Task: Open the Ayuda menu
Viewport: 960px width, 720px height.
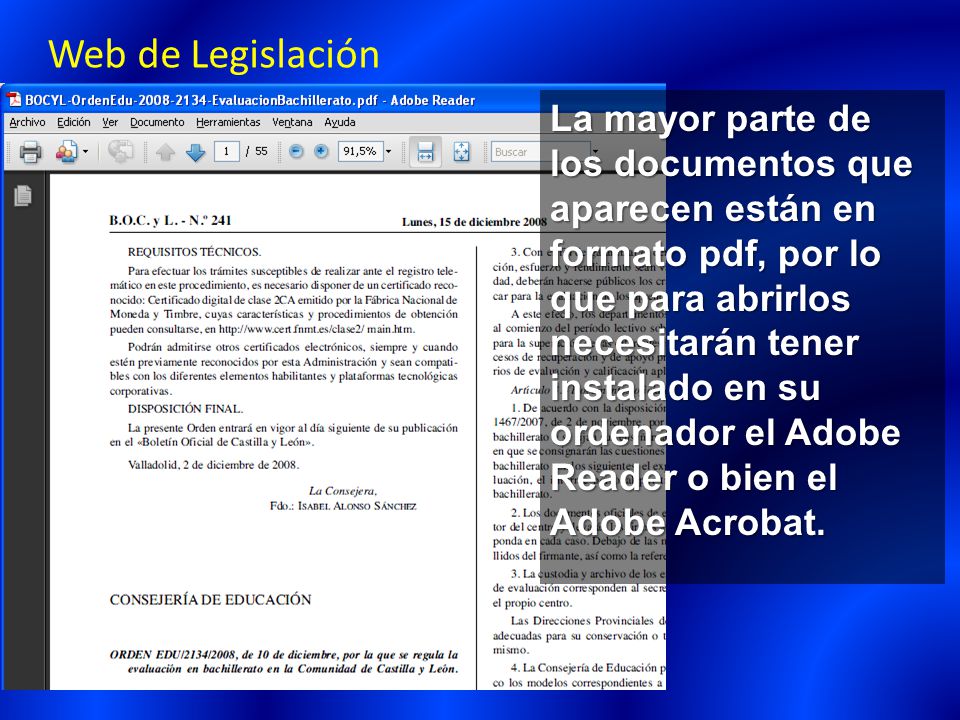Action: click(340, 122)
